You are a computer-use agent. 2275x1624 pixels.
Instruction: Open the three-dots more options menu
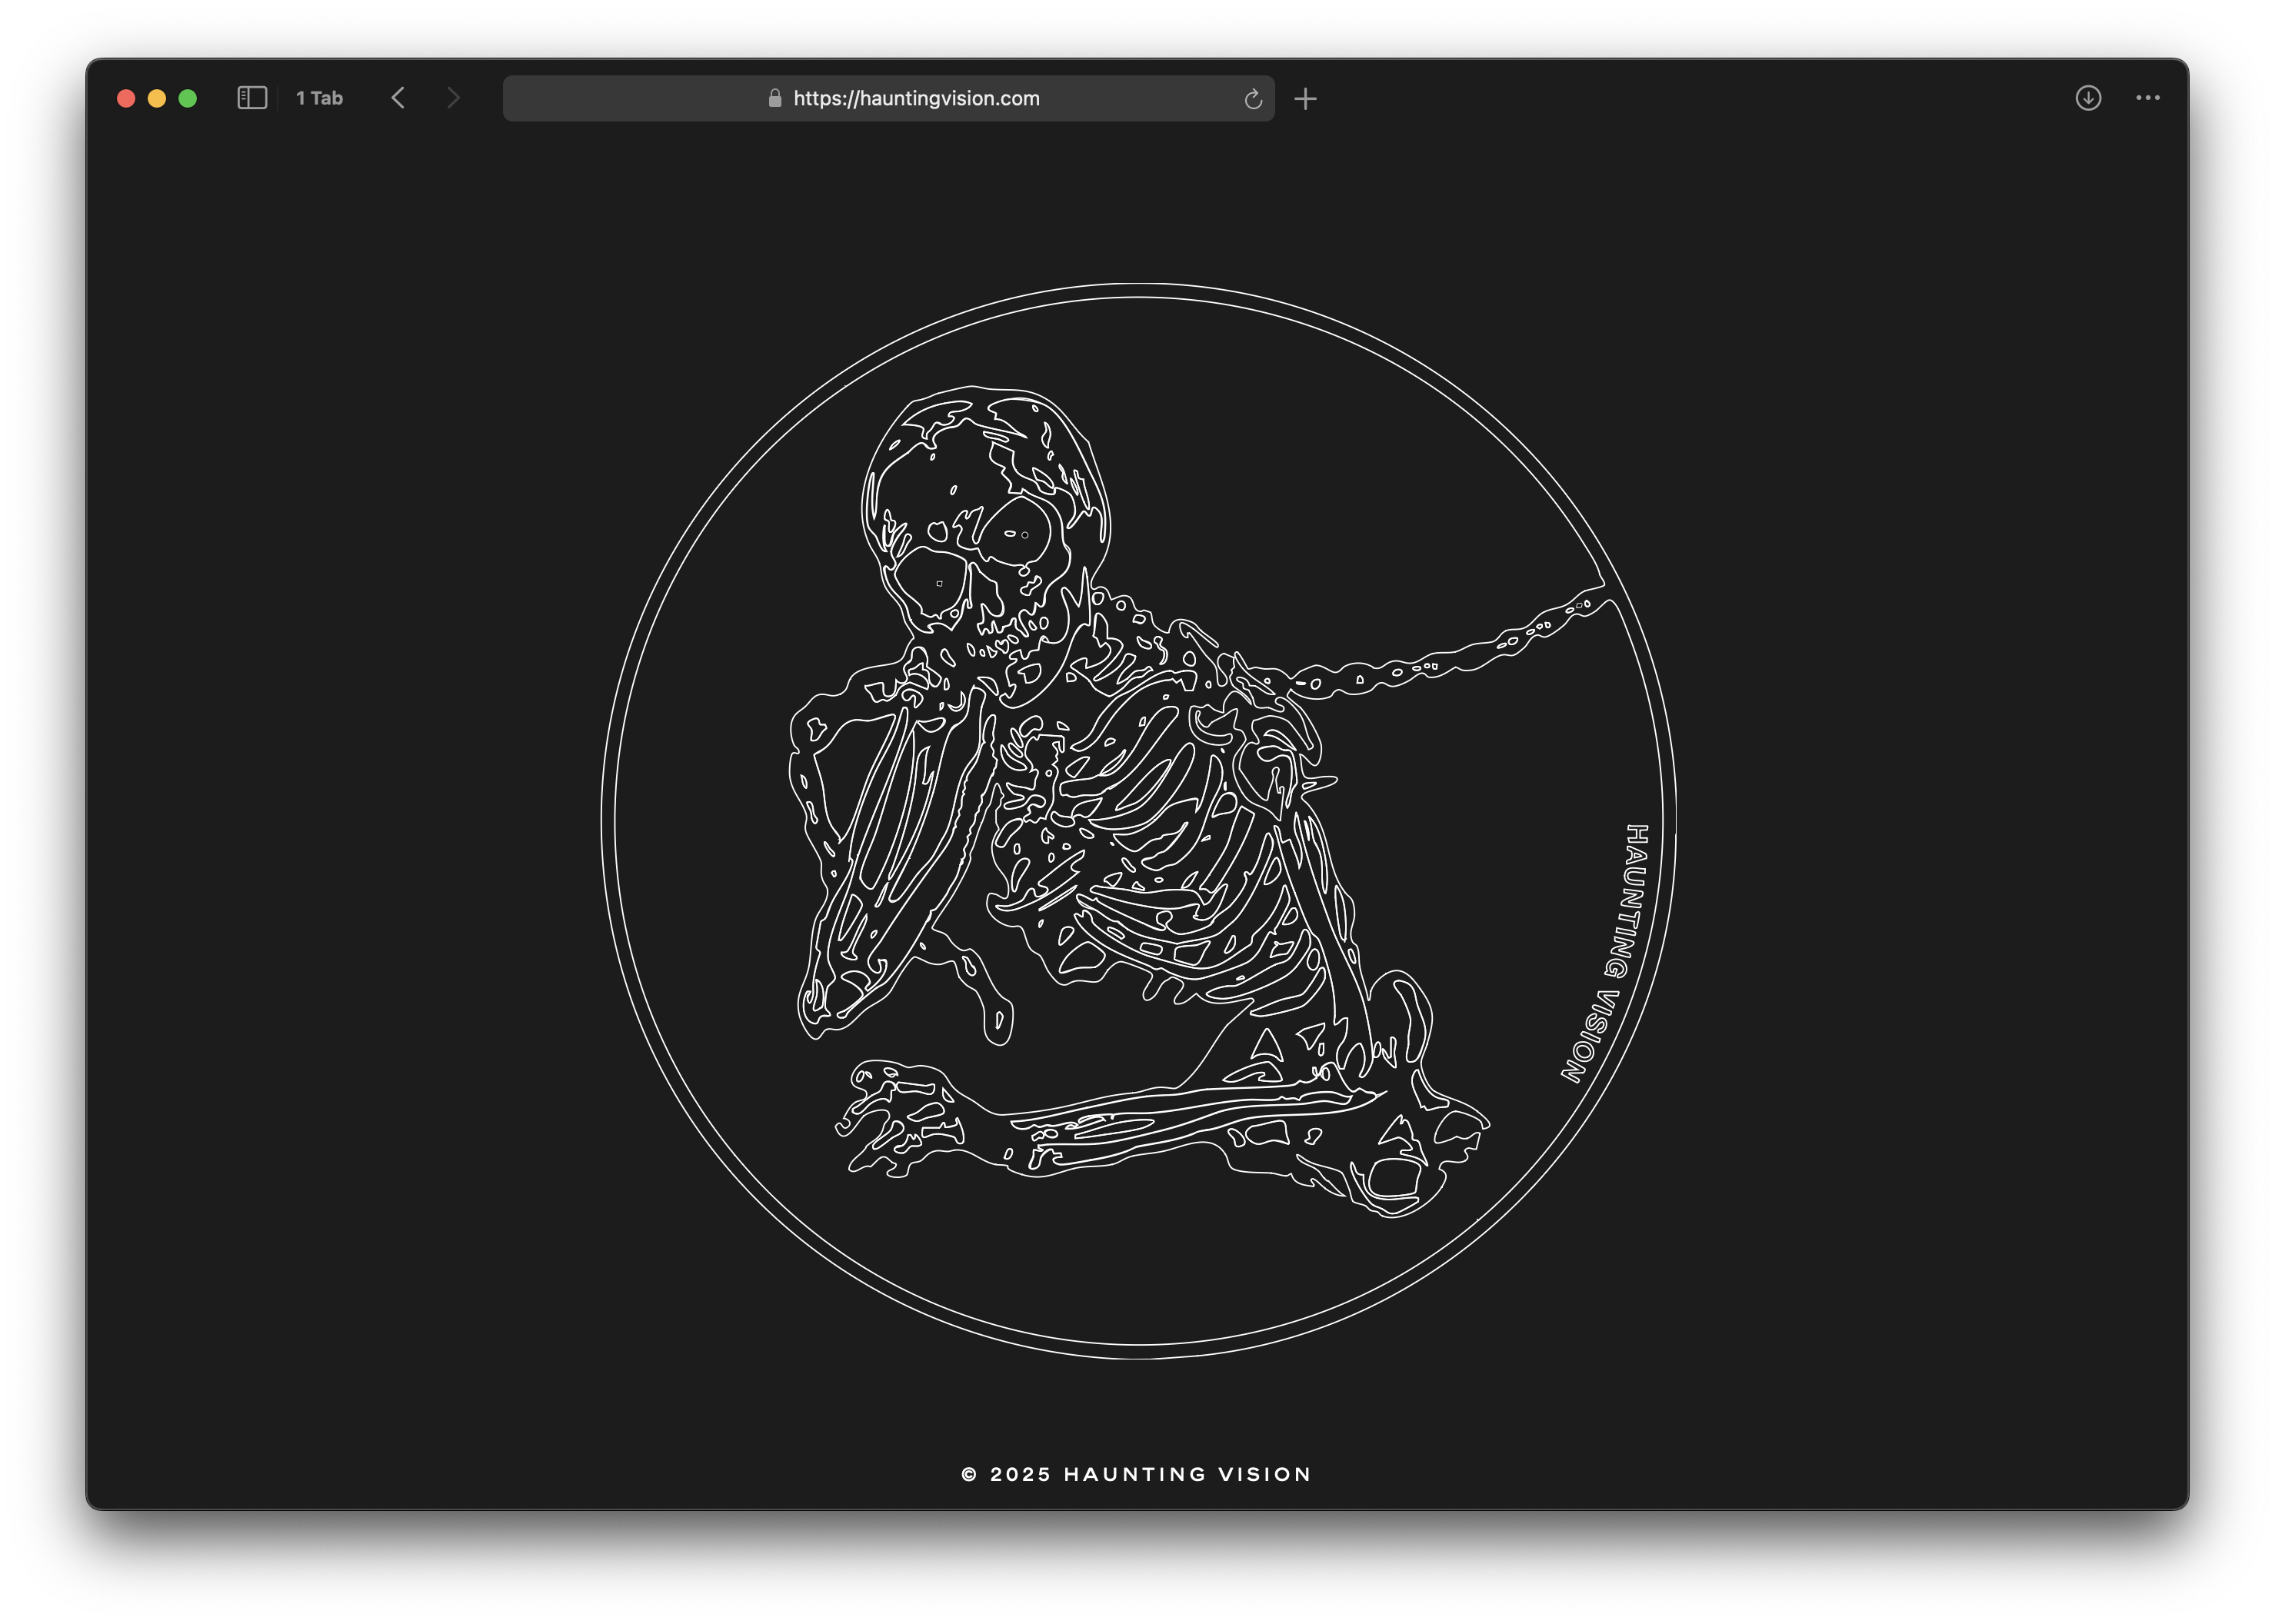[x=2148, y=98]
